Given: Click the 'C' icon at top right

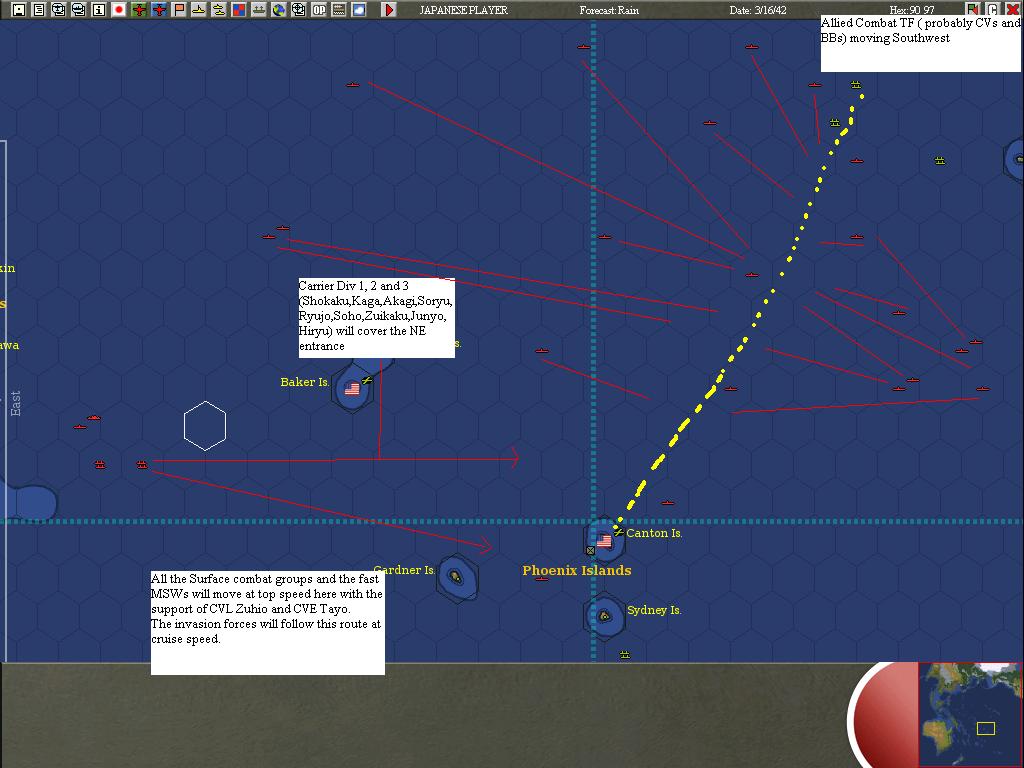Looking at the screenshot, I should click(992, 10).
